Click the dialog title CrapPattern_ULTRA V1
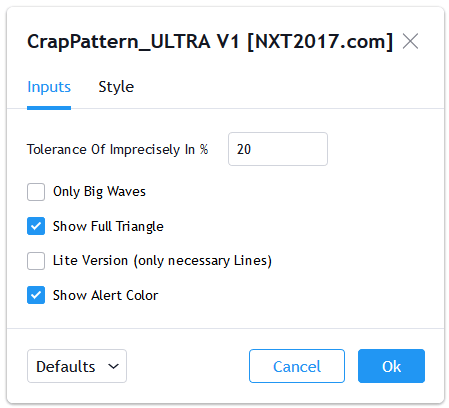Screen dimensions: 449x408 (x=210, y=42)
